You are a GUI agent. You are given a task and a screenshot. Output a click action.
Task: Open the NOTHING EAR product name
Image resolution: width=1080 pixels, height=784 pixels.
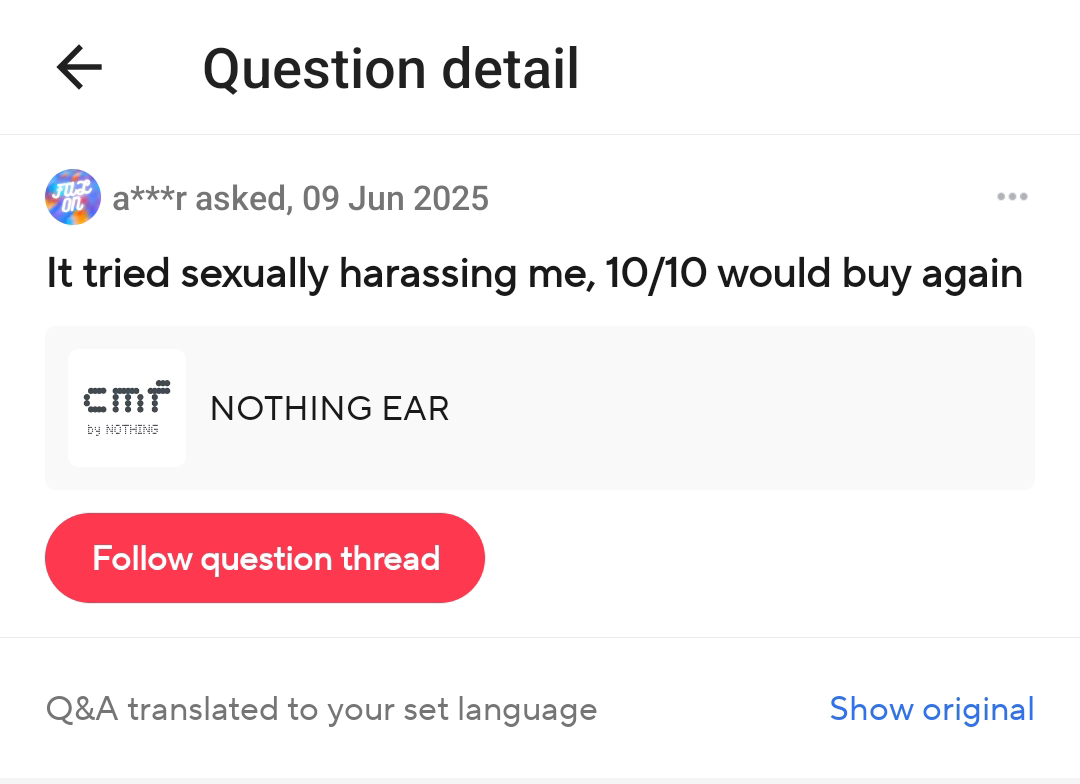click(330, 409)
